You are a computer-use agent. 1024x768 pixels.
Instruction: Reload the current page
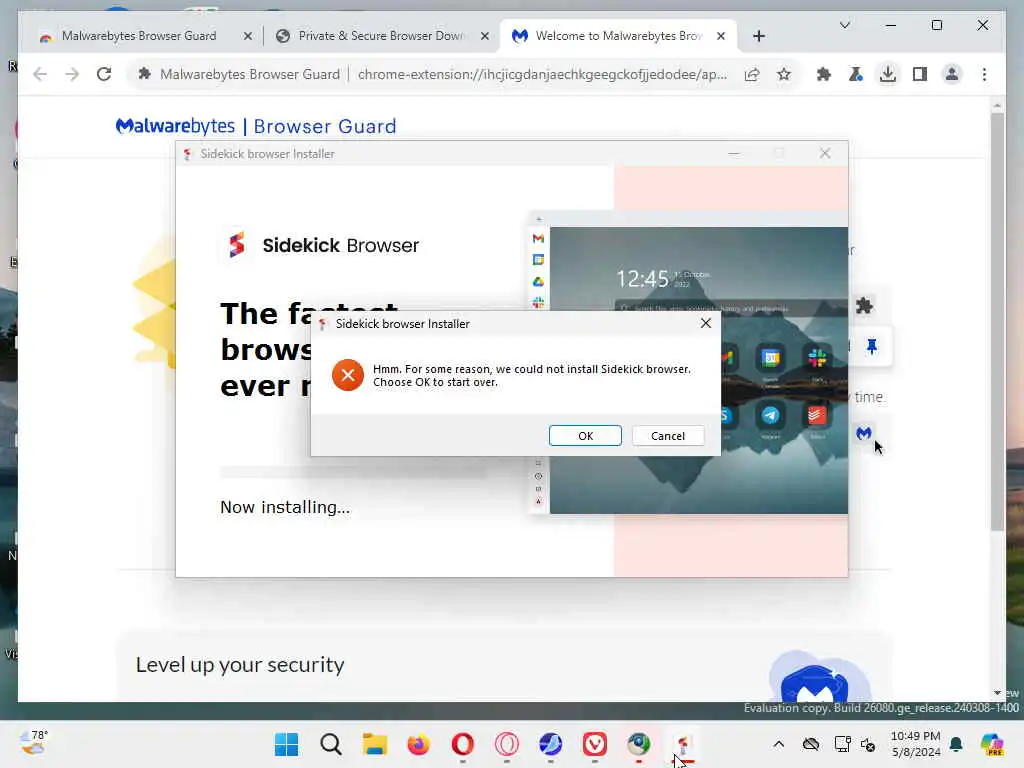[x=104, y=74]
